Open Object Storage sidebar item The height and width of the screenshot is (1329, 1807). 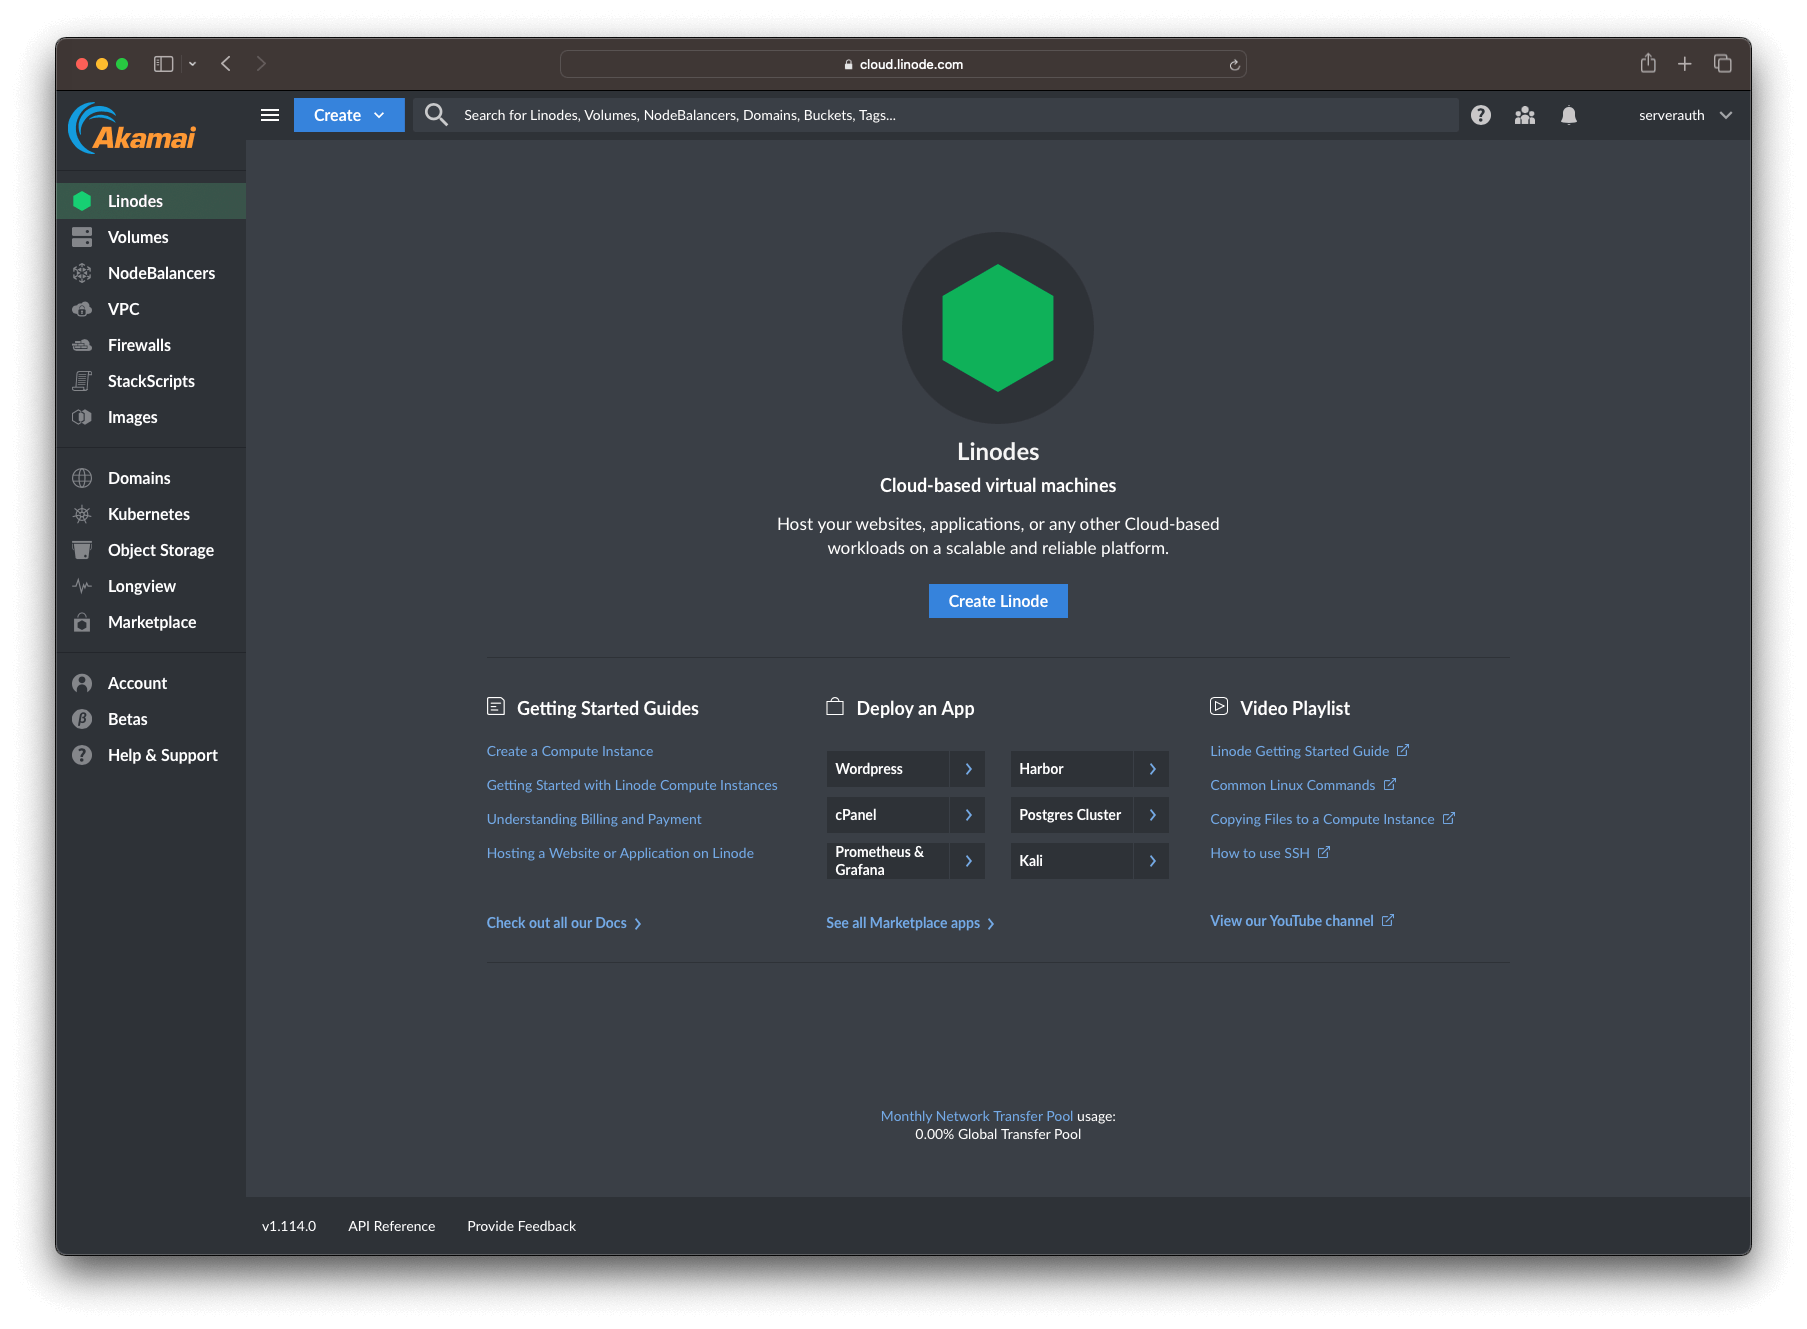point(151,550)
